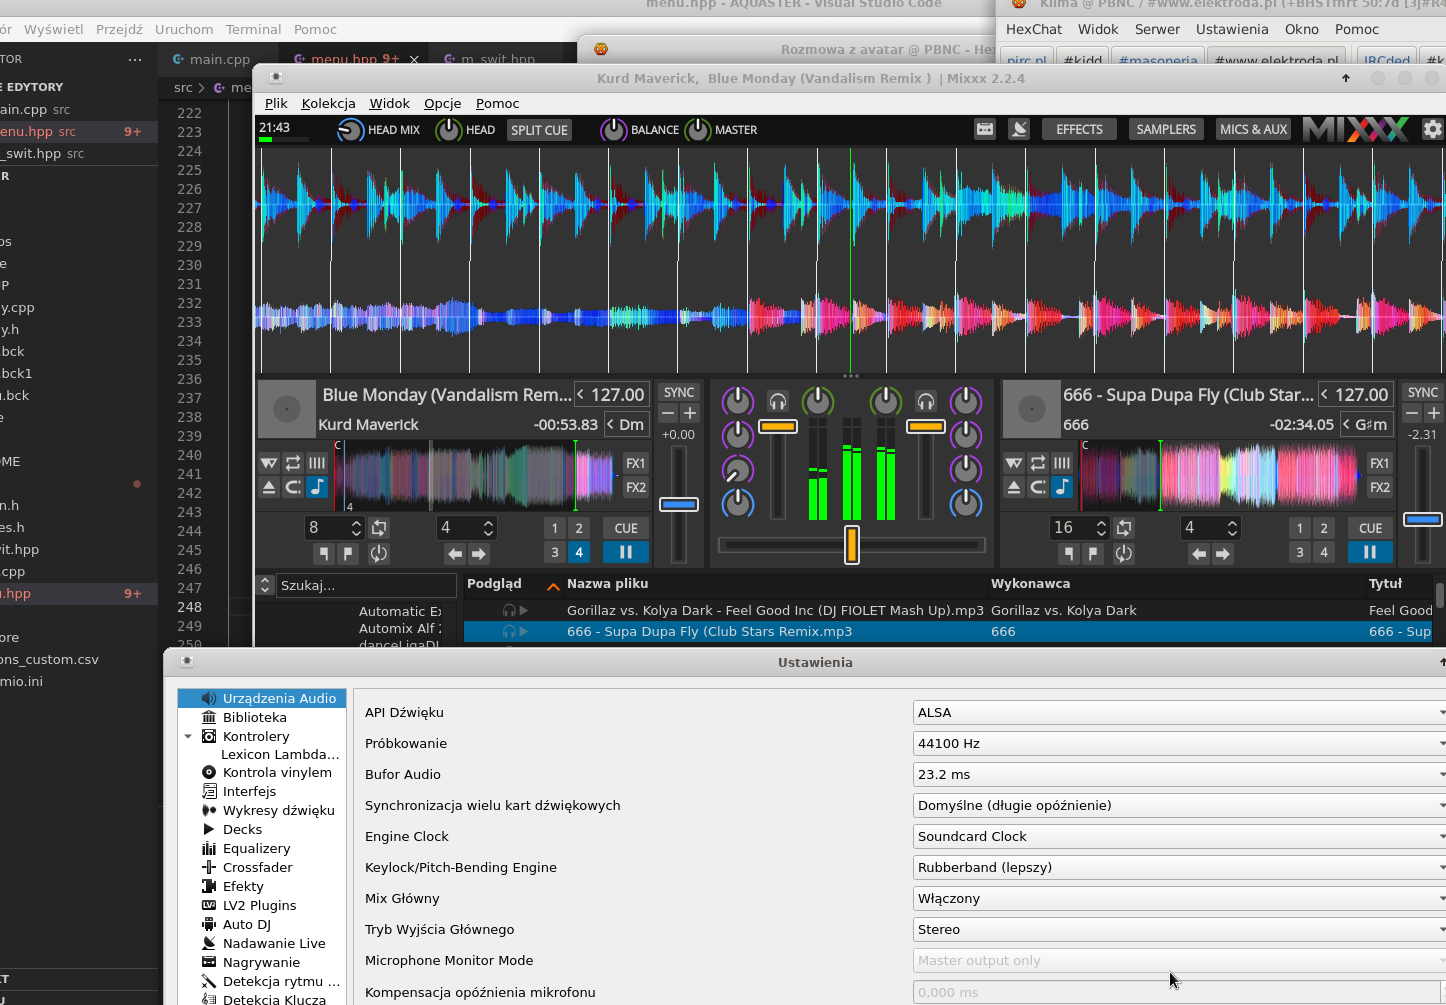This screenshot has width=1446, height=1005.
Task: Toggle keylock on the left deck
Action: 317,487
